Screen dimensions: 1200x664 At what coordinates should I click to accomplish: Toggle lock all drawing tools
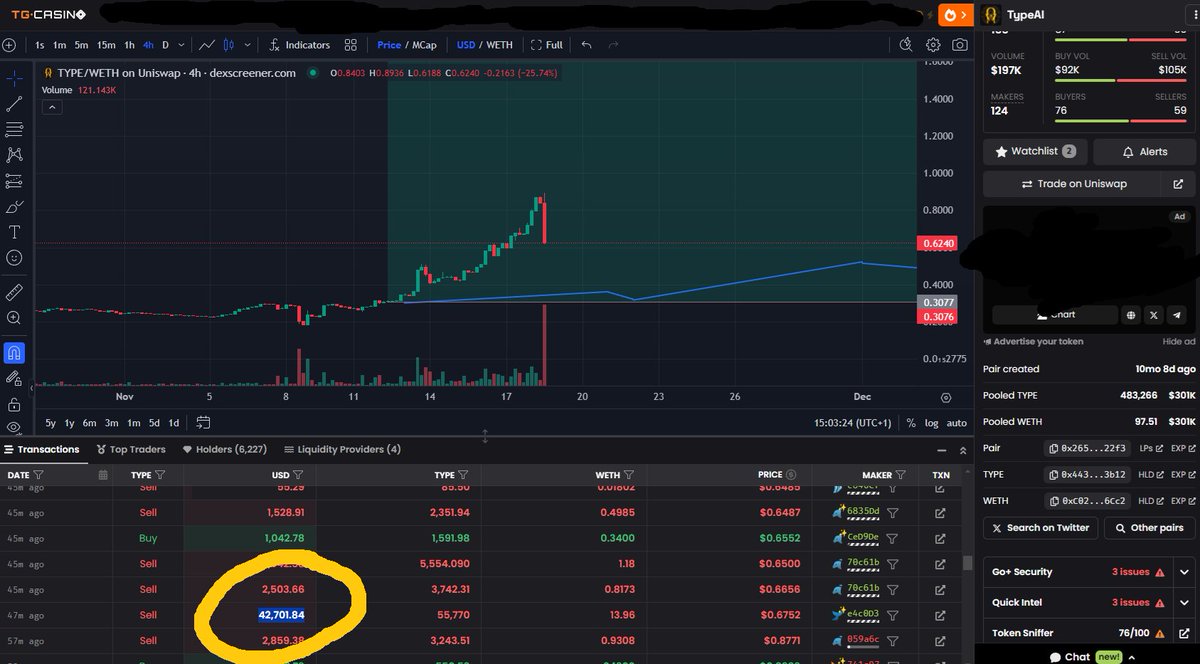coord(14,405)
